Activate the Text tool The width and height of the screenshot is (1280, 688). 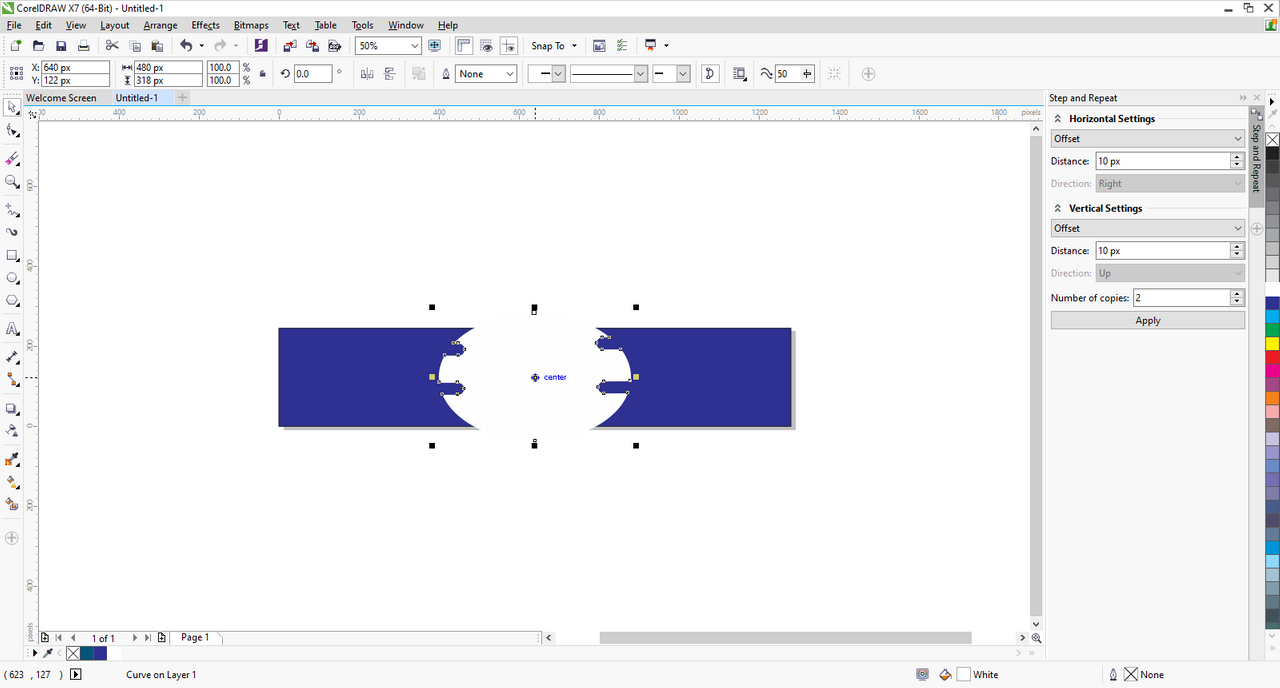click(x=12, y=329)
